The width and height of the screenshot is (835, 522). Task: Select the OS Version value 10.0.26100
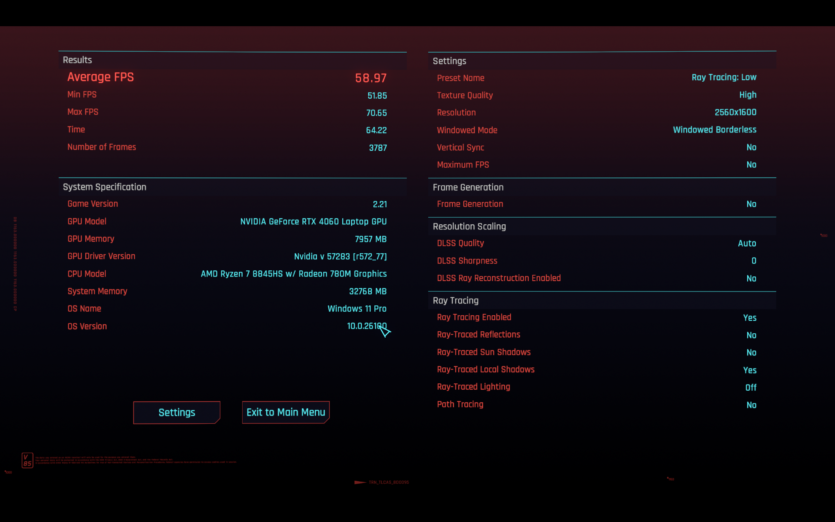click(x=367, y=326)
